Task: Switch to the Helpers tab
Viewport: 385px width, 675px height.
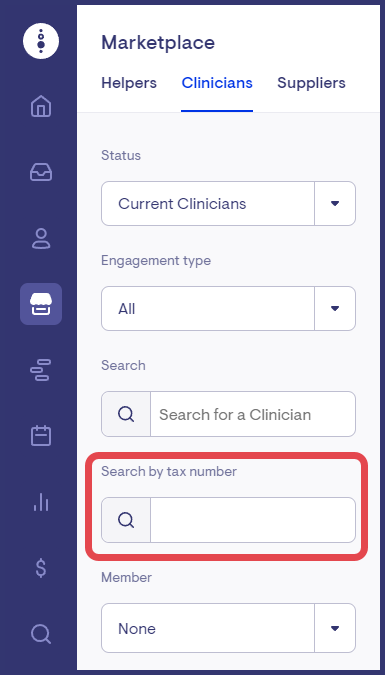Action: [129, 83]
